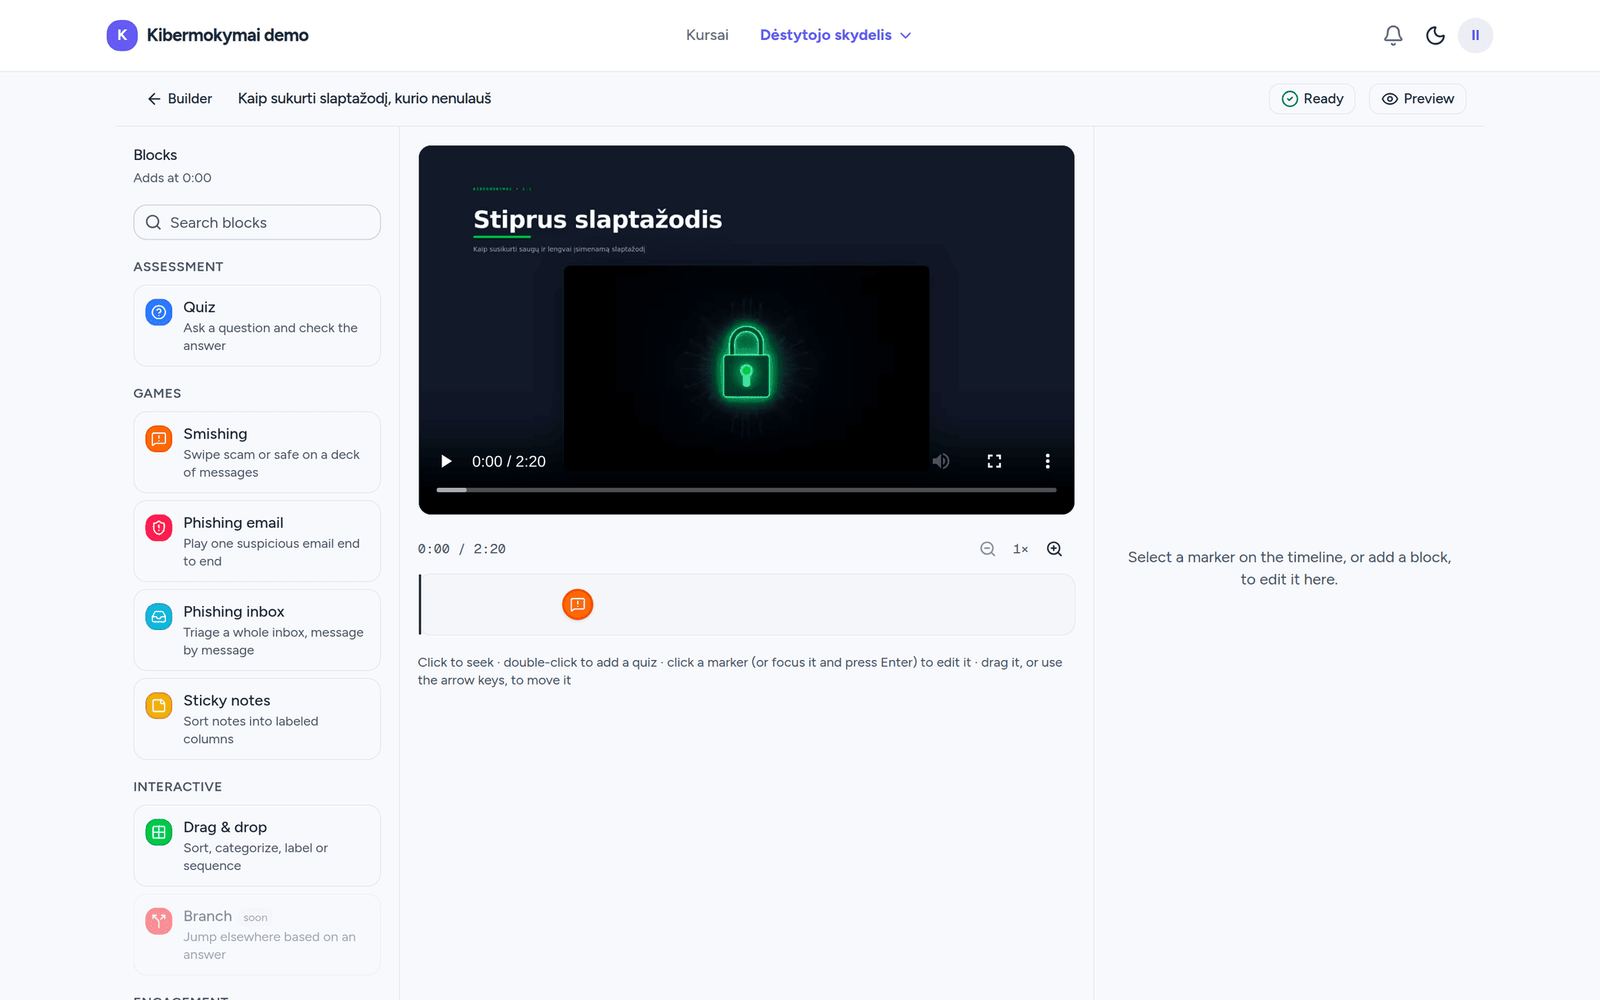Add a Quiz block
The height and width of the screenshot is (1000, 1600).
pyautogui.click(x=257, y=326)
